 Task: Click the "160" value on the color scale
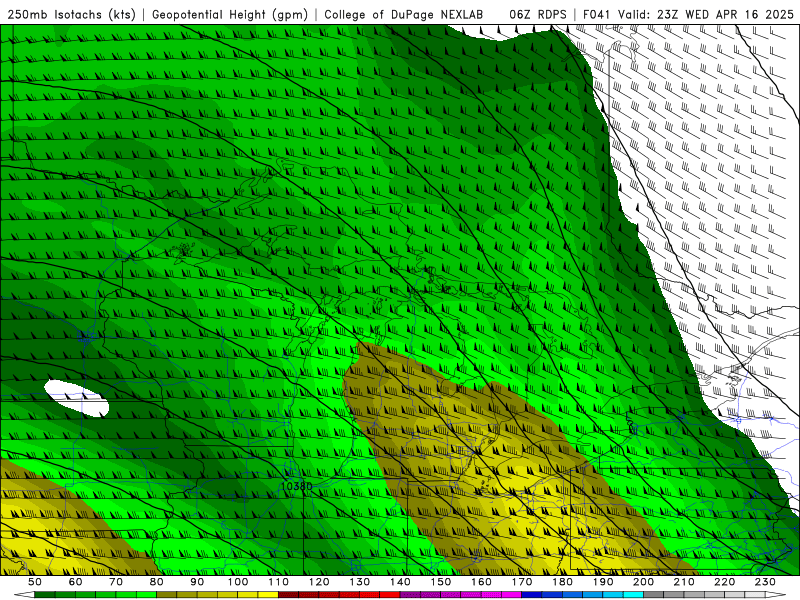coord(481,582)
